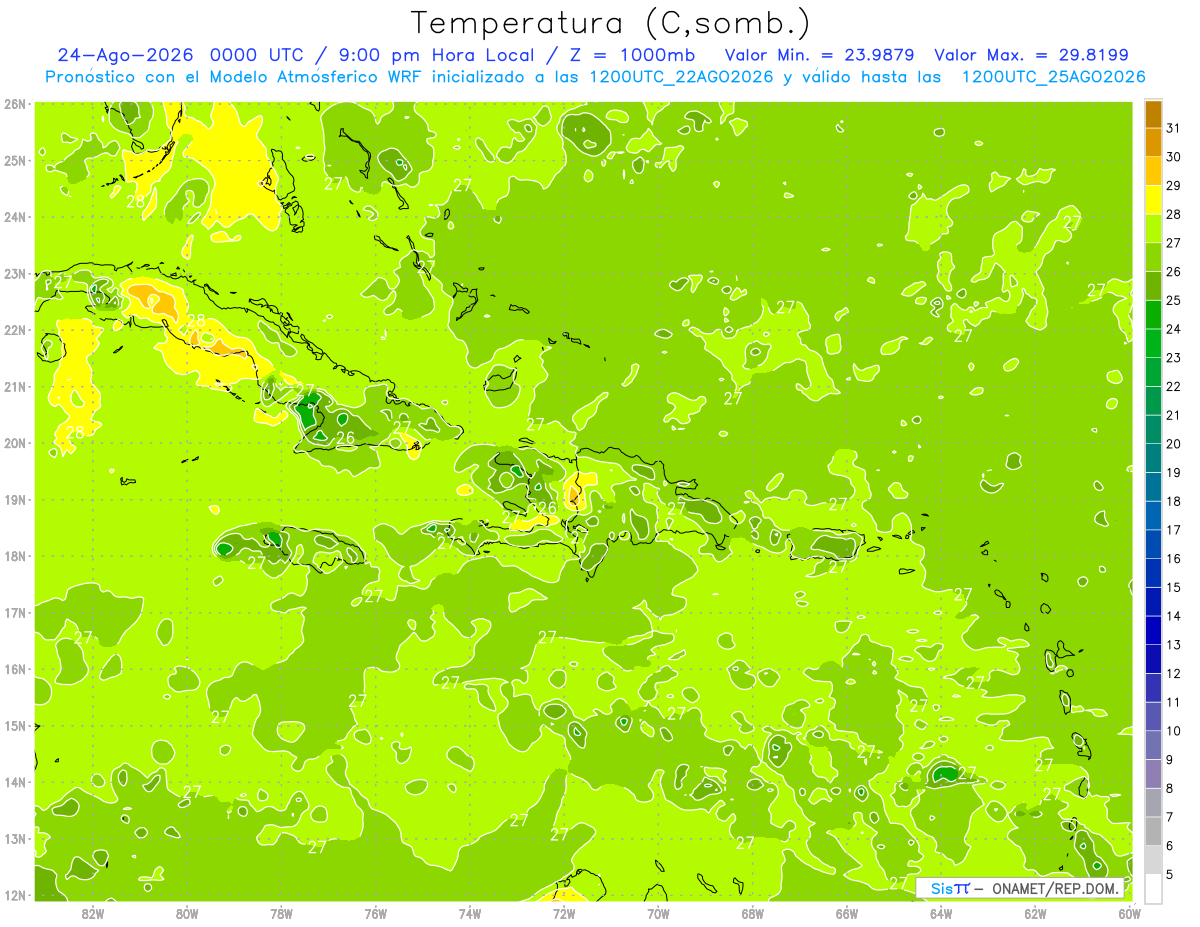
Task: Click the longitude label "72W"
Action: [x=564, y=913]
